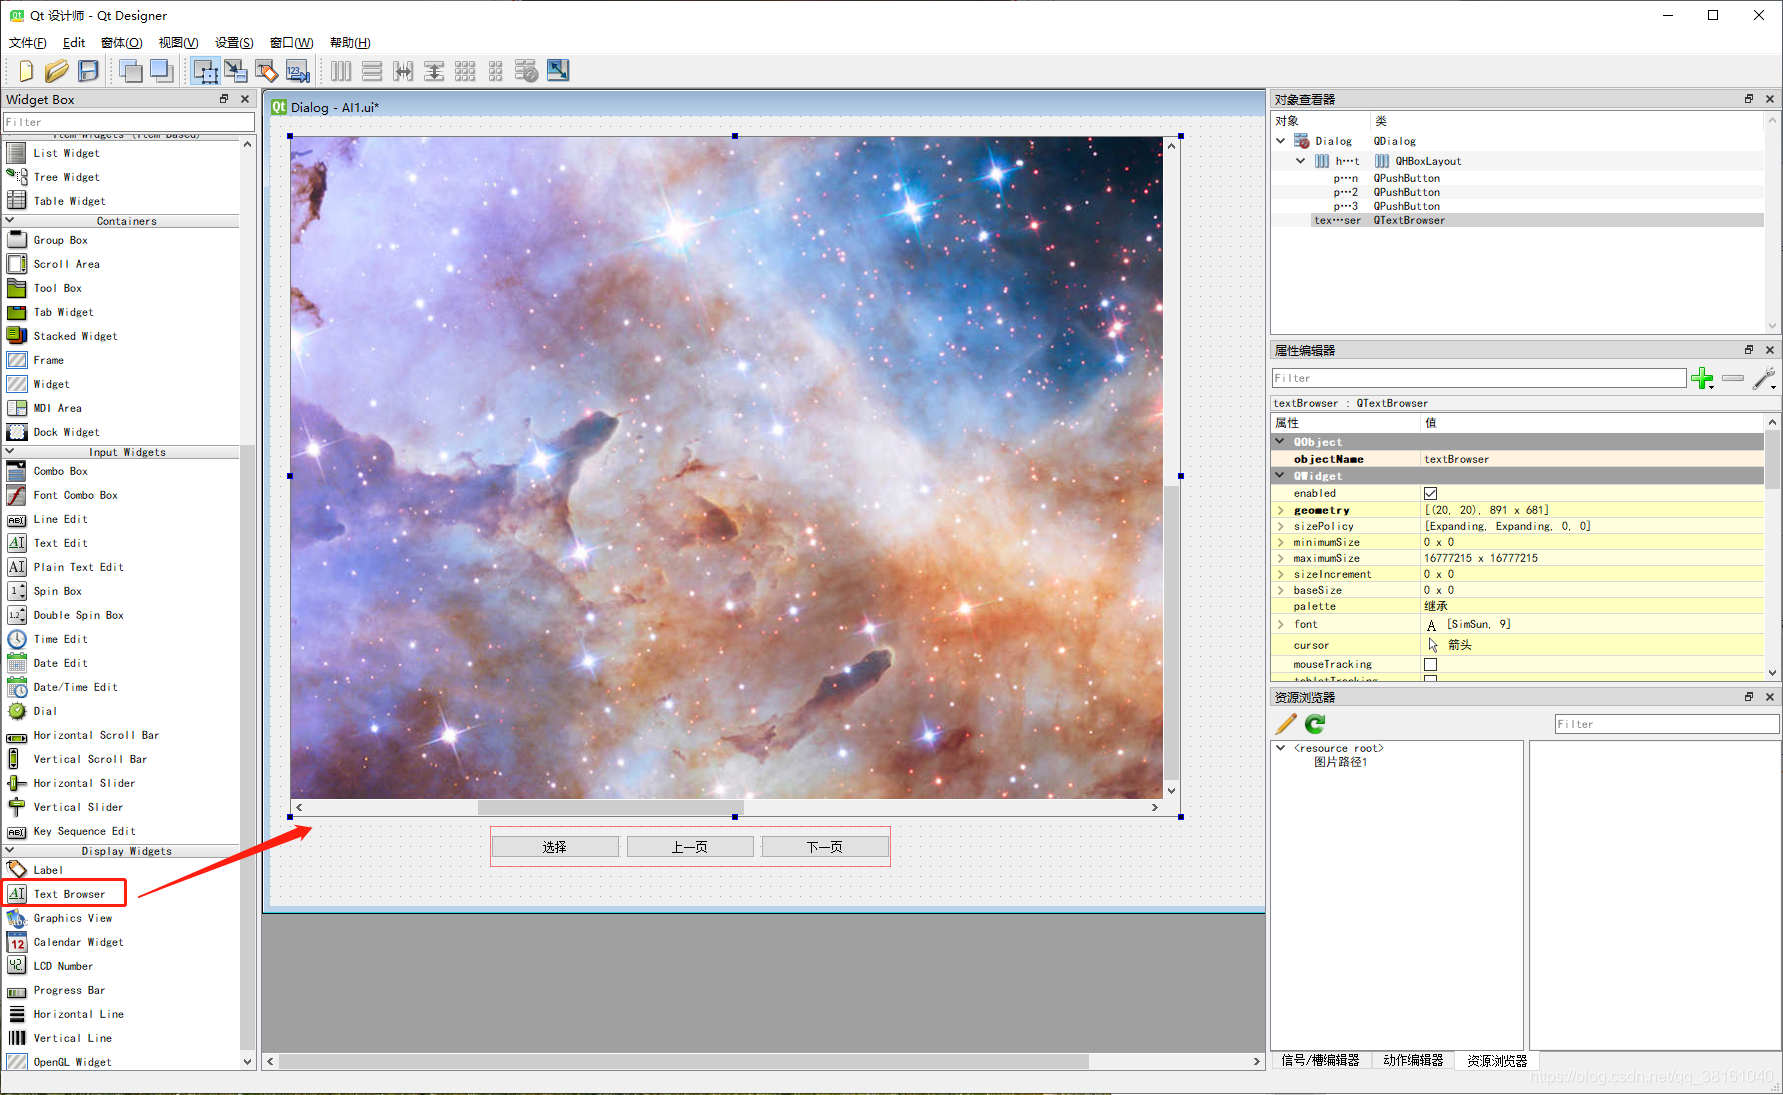Viewport: 1783px width, 1095px height.
Task: Open the 文件(F) menu
Action: pos(27,42)
